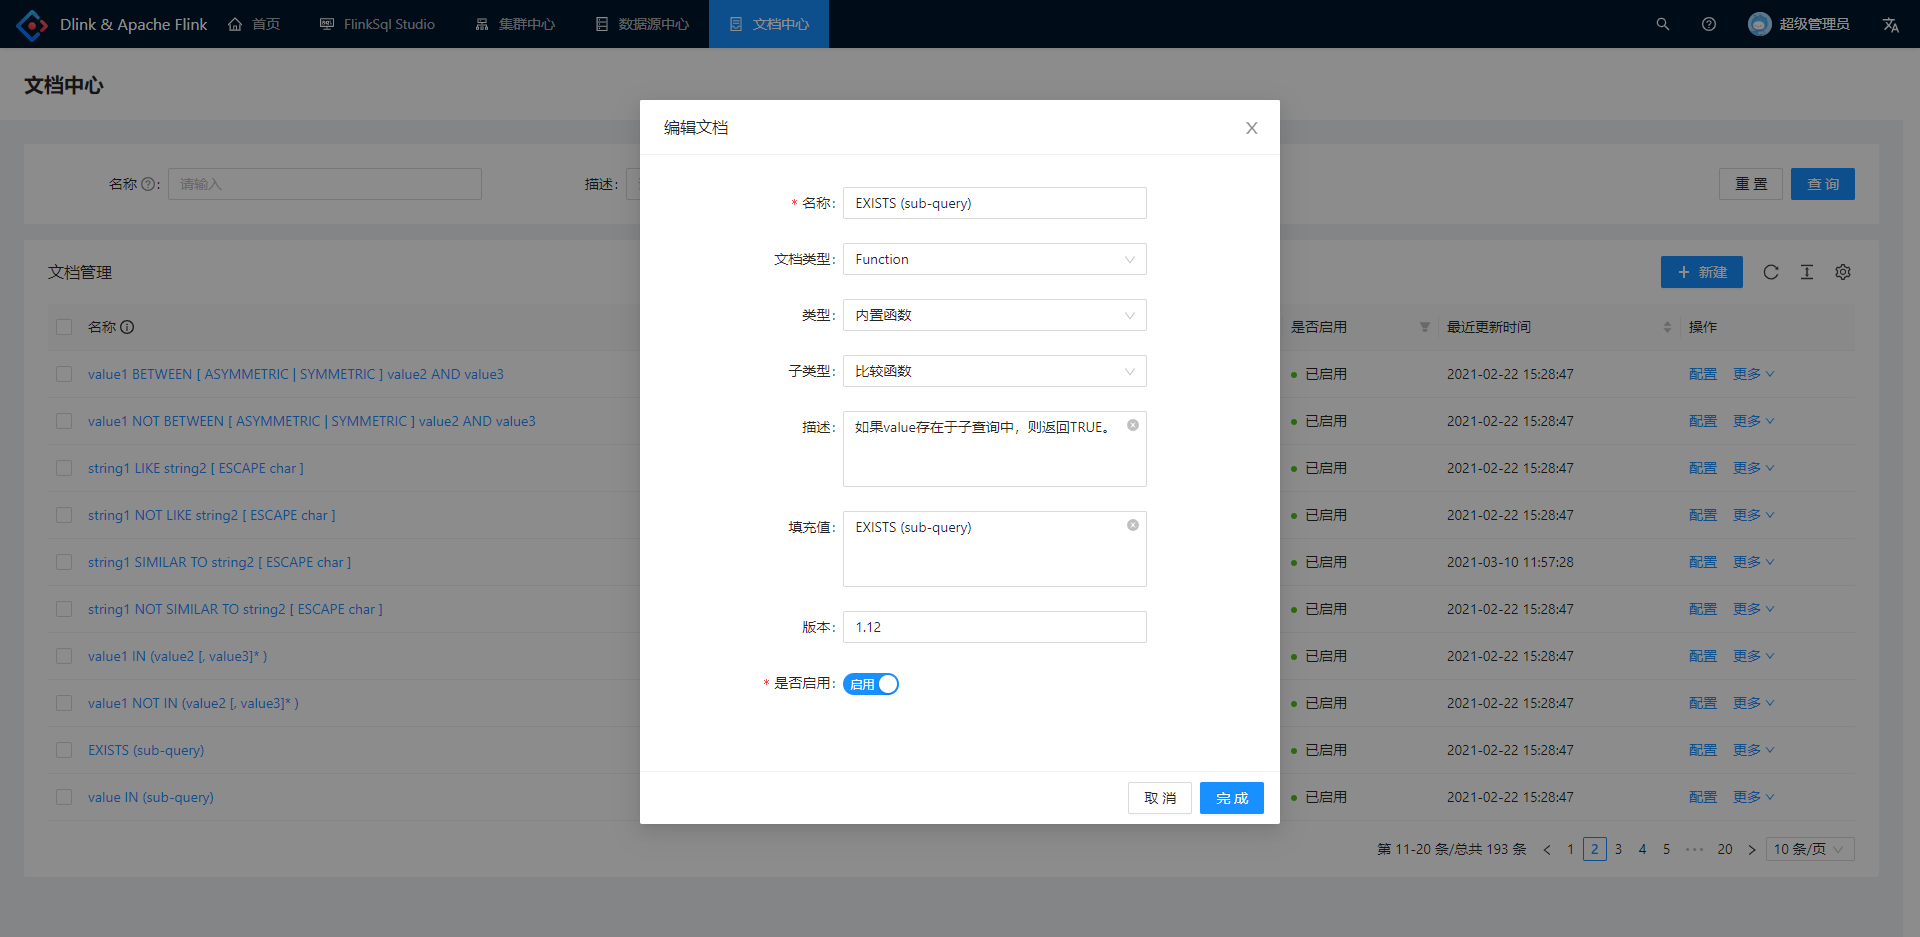Toggle the 是否启用 switch in the dialog
This screenshot has width=1920, height=937.
pyautogui.click(x=871, y=684)
